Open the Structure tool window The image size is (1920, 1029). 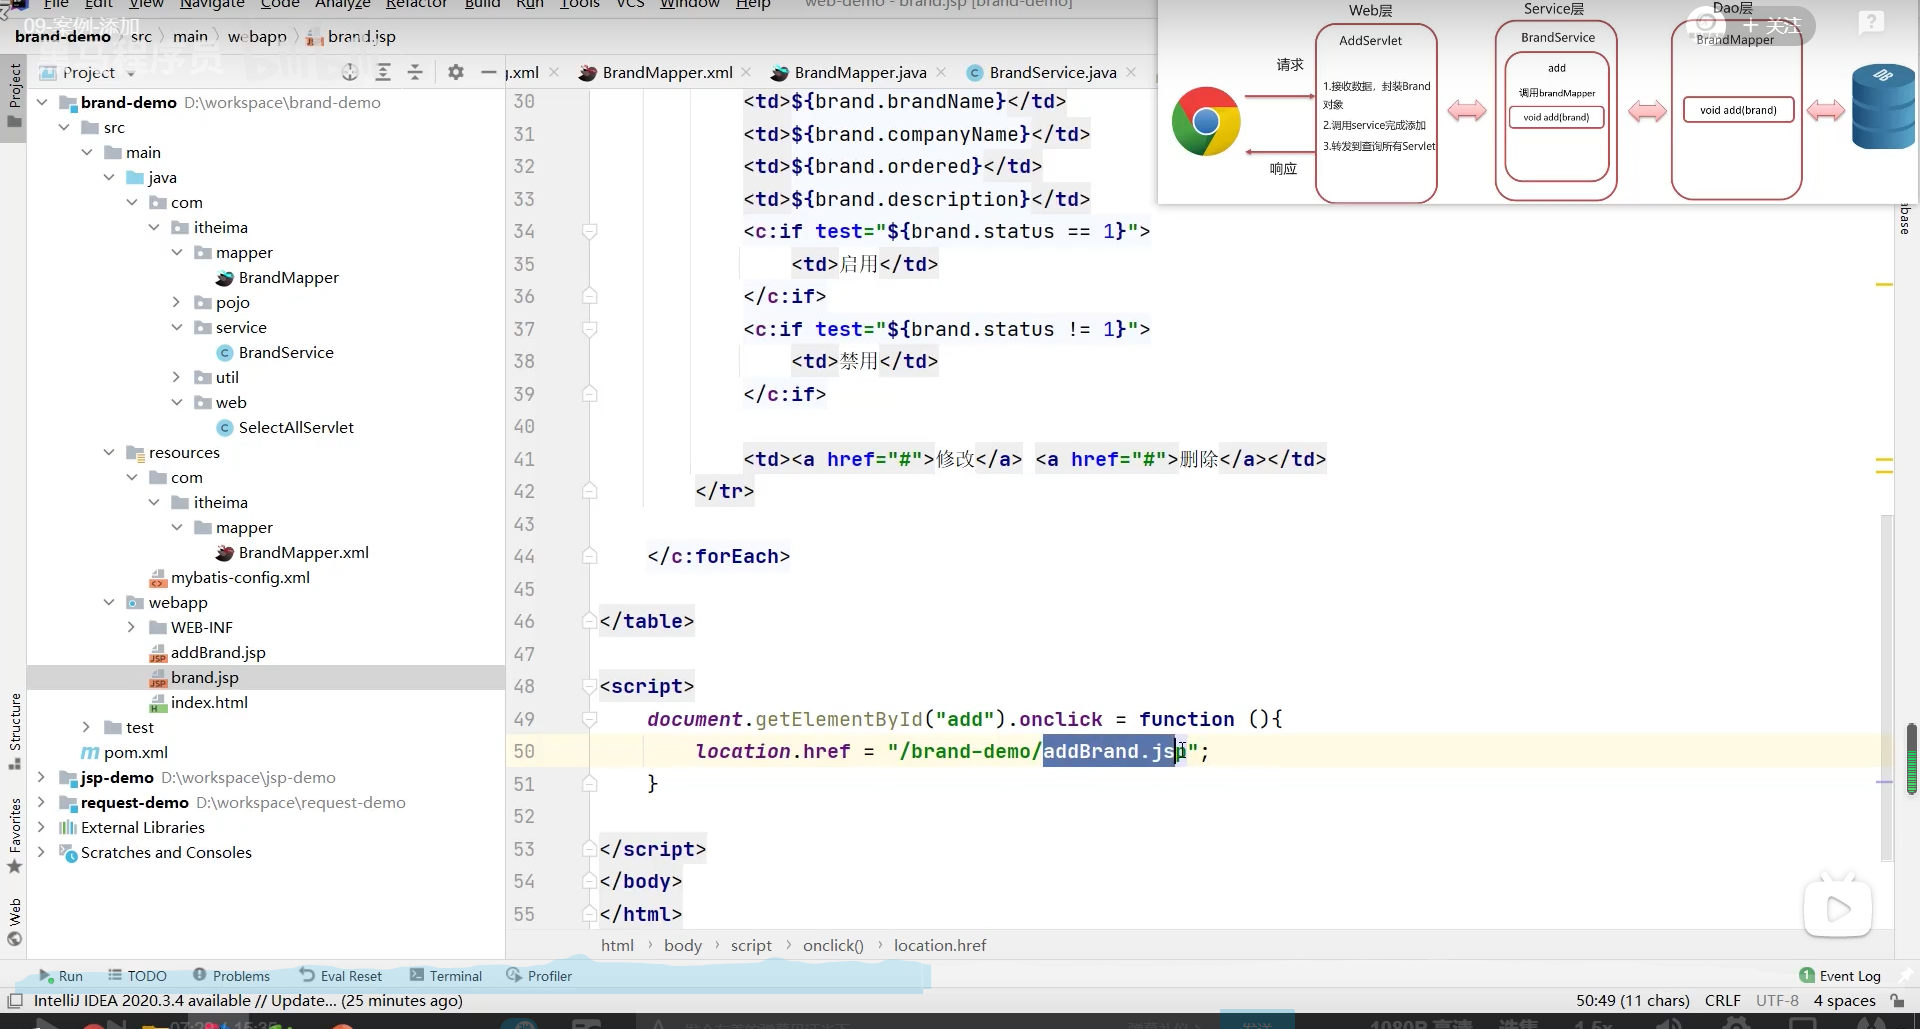point(14,731)
